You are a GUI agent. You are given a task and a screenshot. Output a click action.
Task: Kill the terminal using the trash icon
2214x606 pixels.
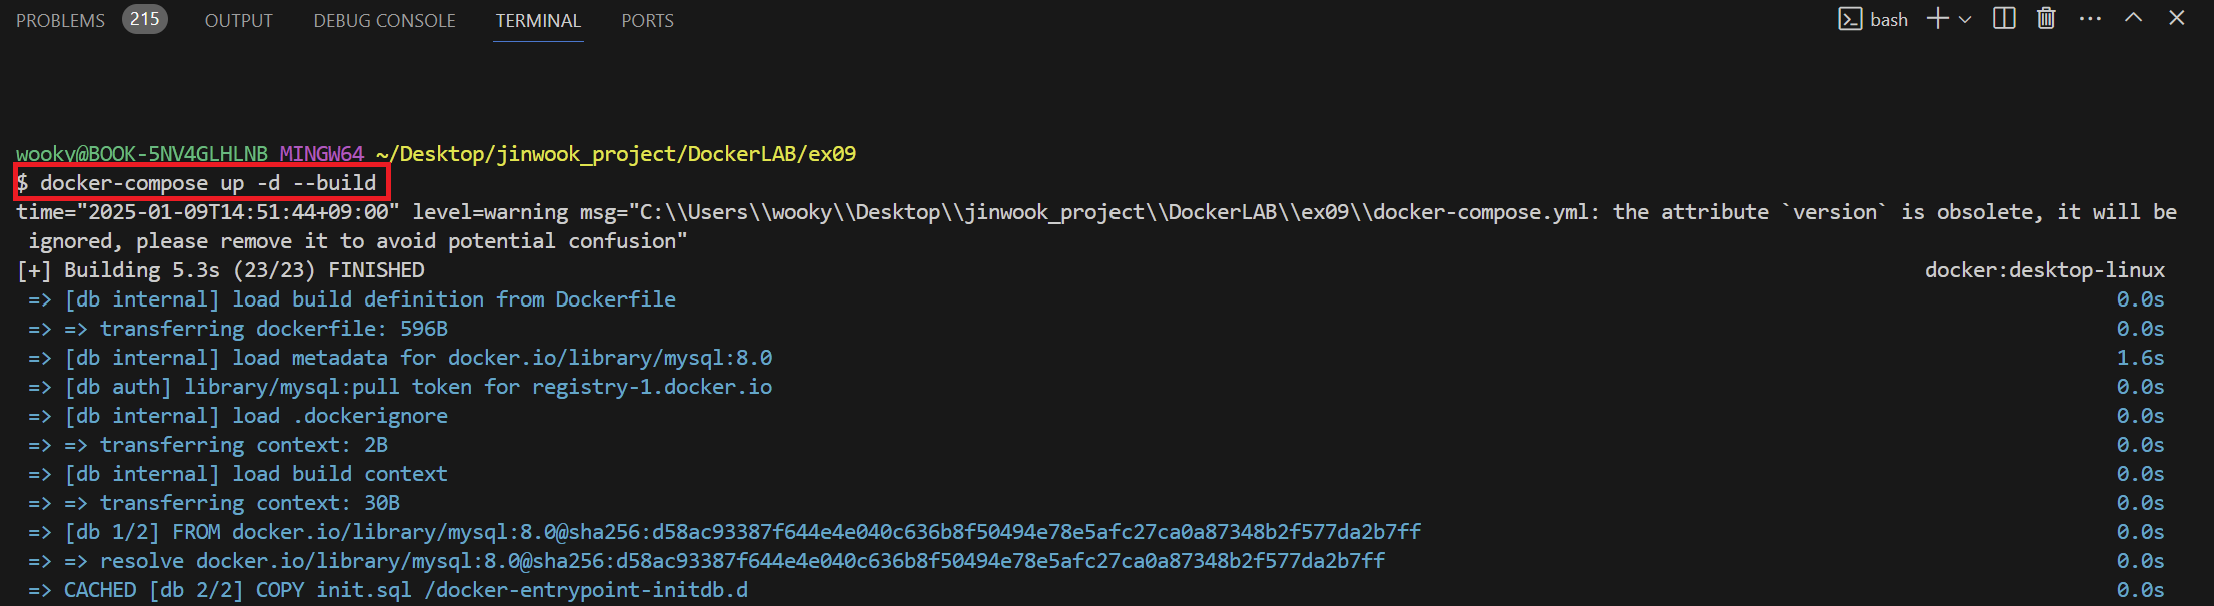2046,19
